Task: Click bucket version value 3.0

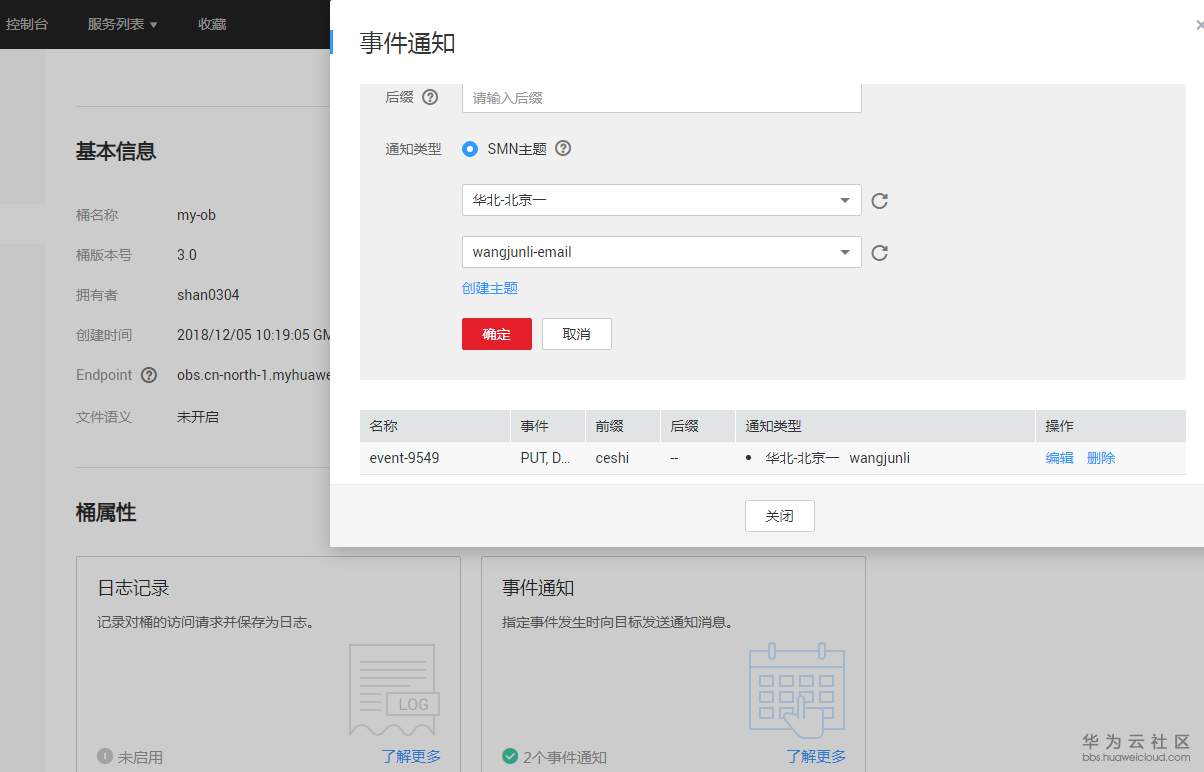Action: pyautogui.click(x=187, y=255)
